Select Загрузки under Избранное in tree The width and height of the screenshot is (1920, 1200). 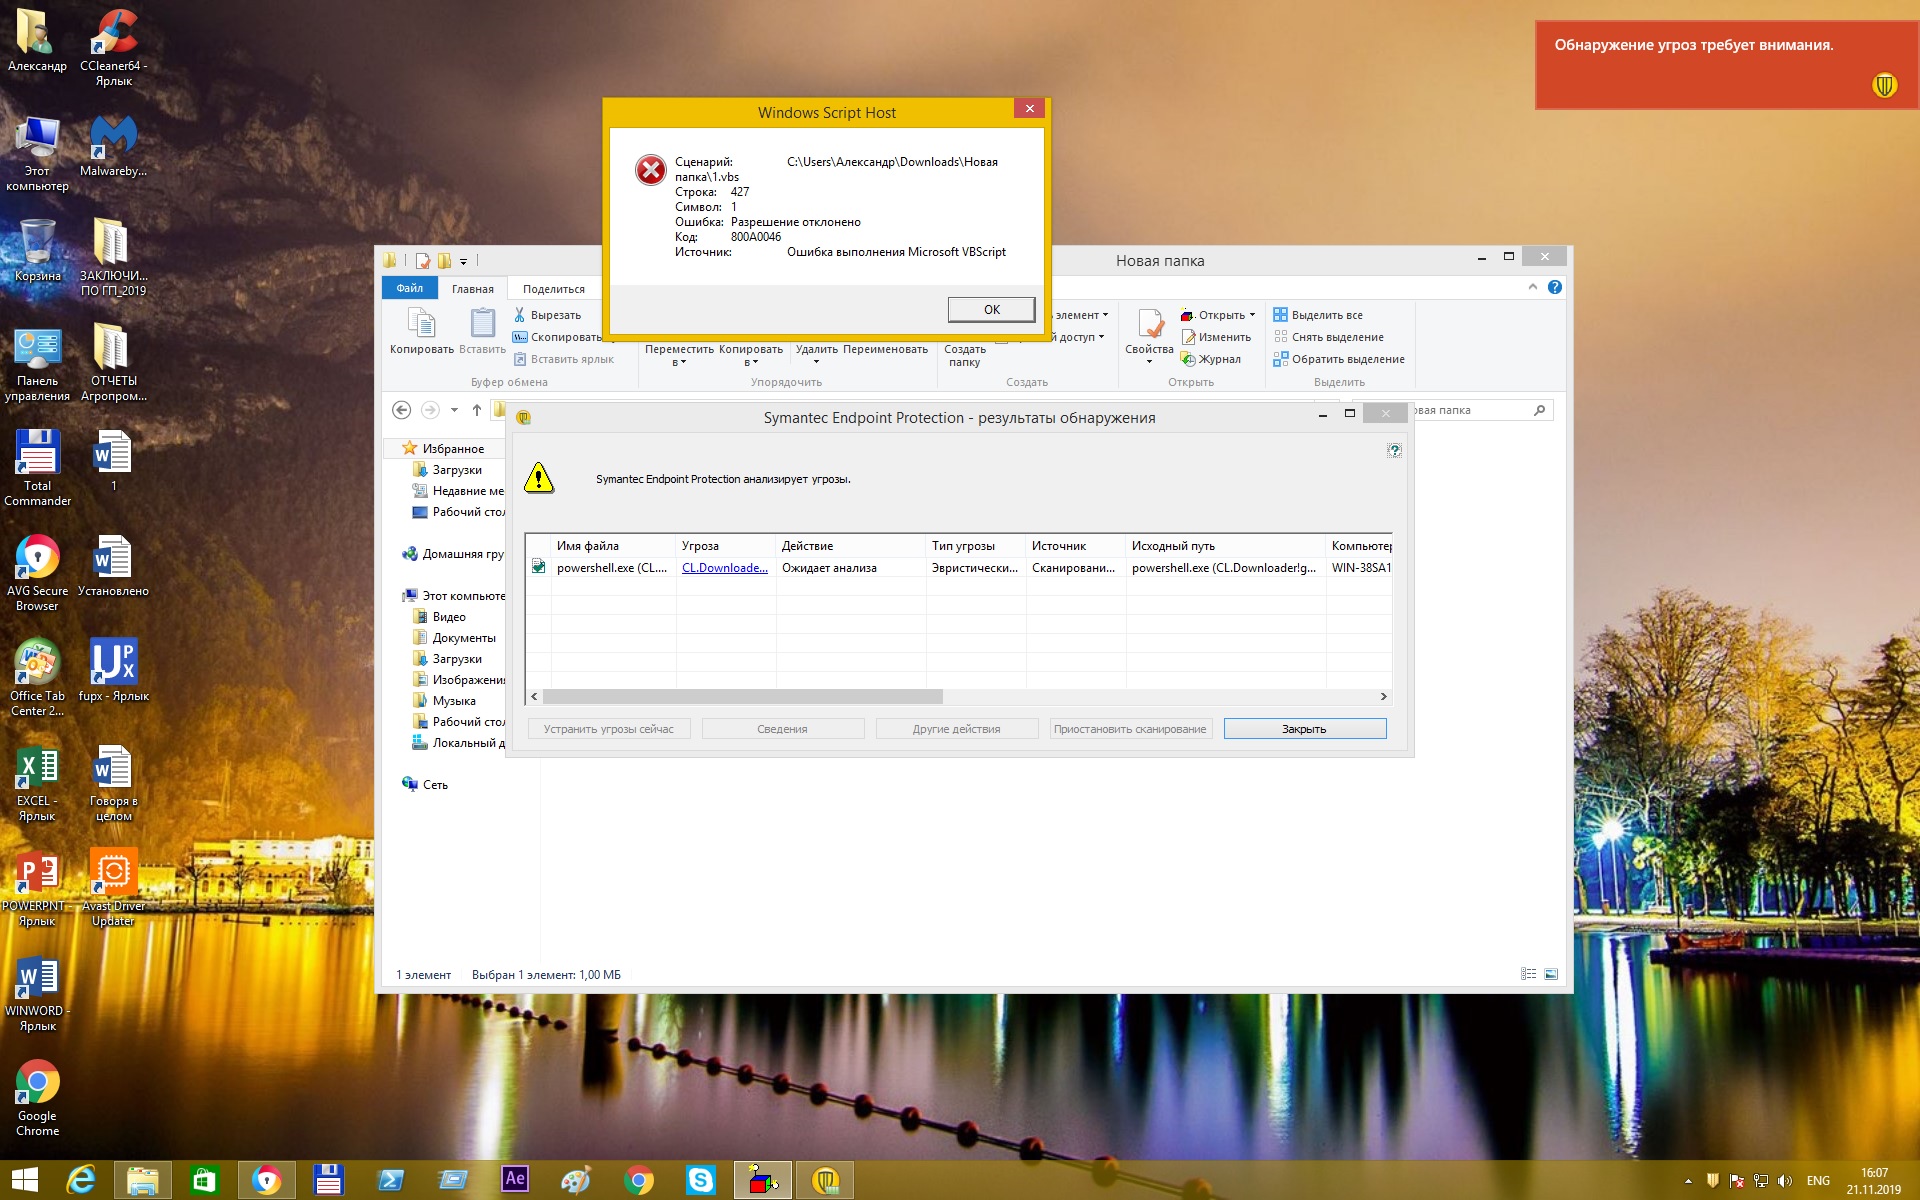pyautogui.click(x=456, y=470)
